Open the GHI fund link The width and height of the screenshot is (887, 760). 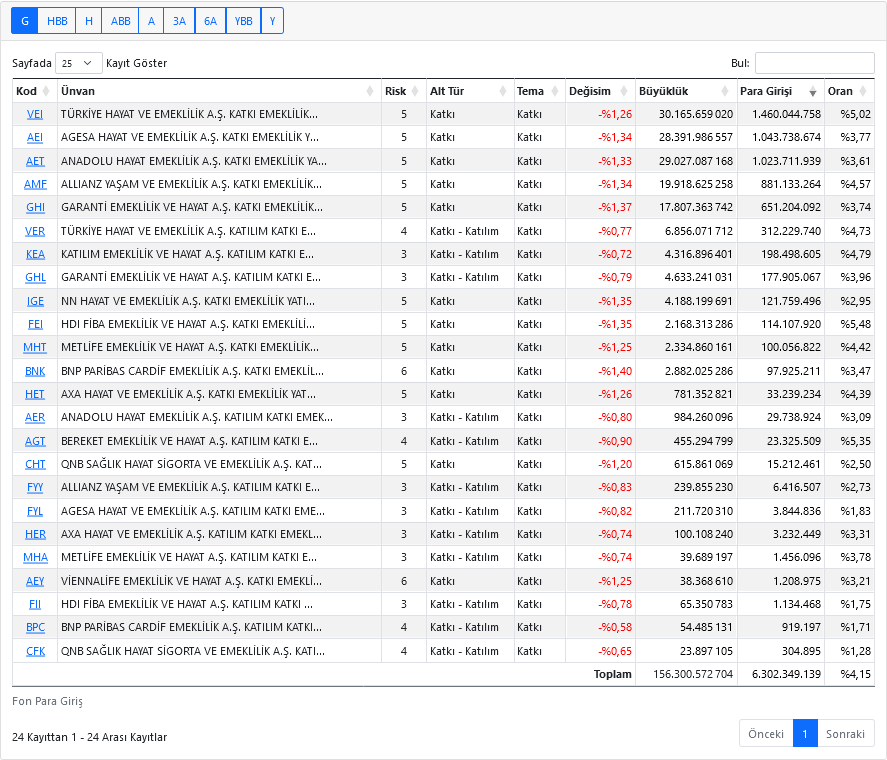(35, 208)
